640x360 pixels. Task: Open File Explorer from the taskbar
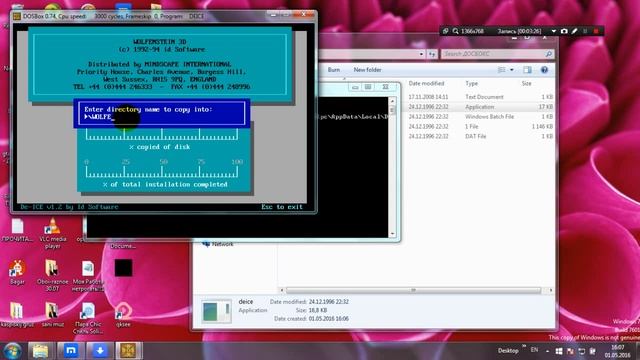(x=41, y=351)
